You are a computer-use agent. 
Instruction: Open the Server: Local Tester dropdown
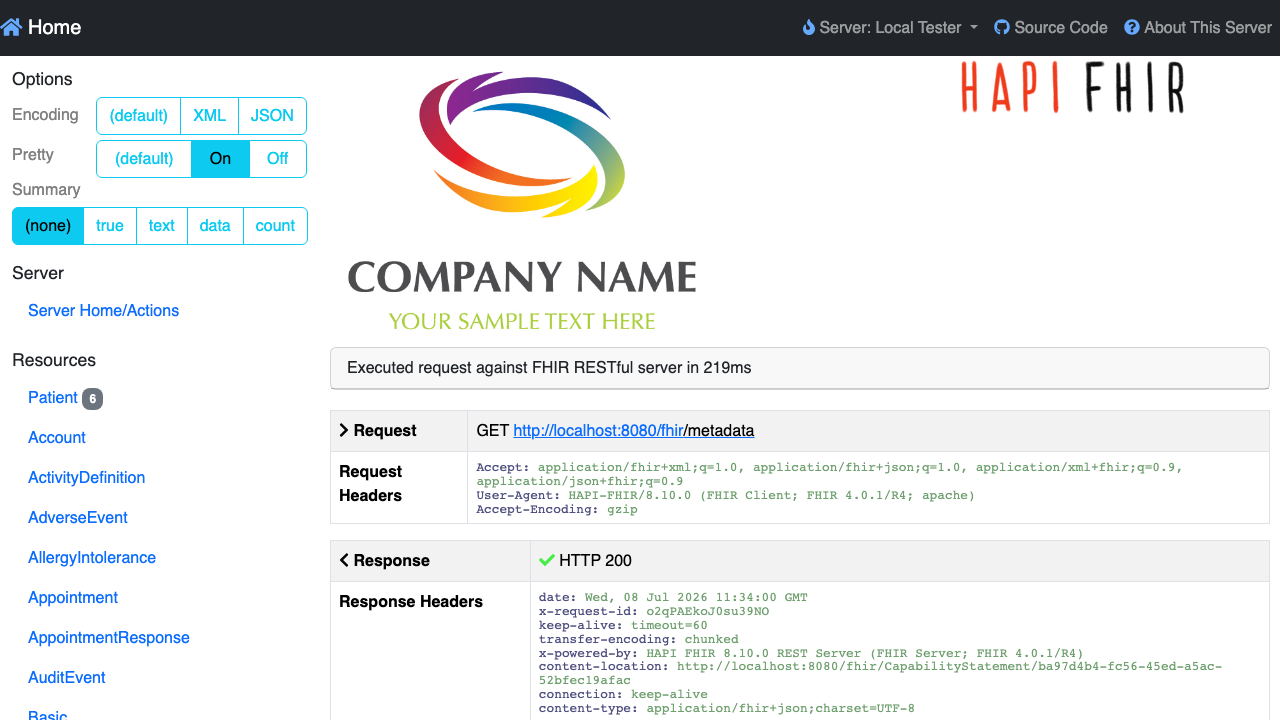coord(890,28)
